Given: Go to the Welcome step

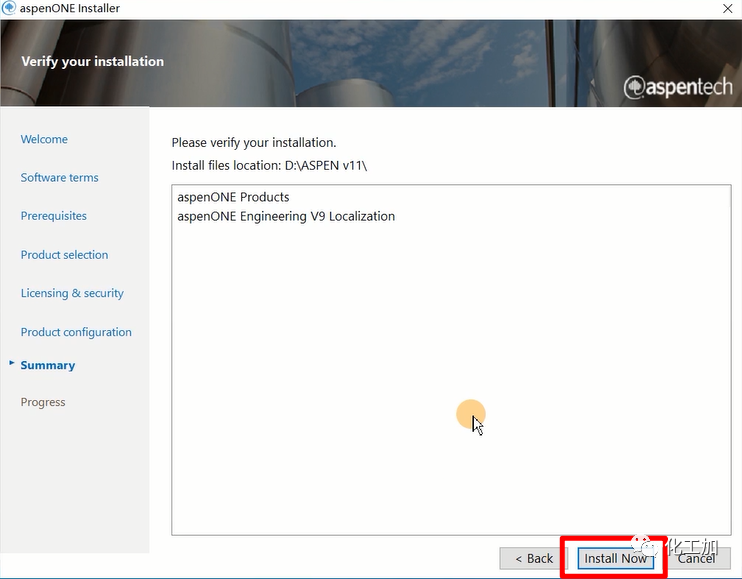Looking at the screenshot, I should click(44, 139).
